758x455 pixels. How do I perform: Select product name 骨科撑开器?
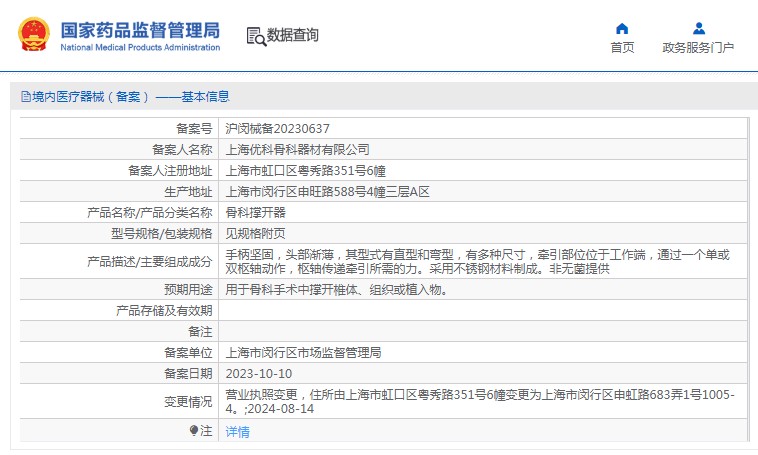click(255, 213)
